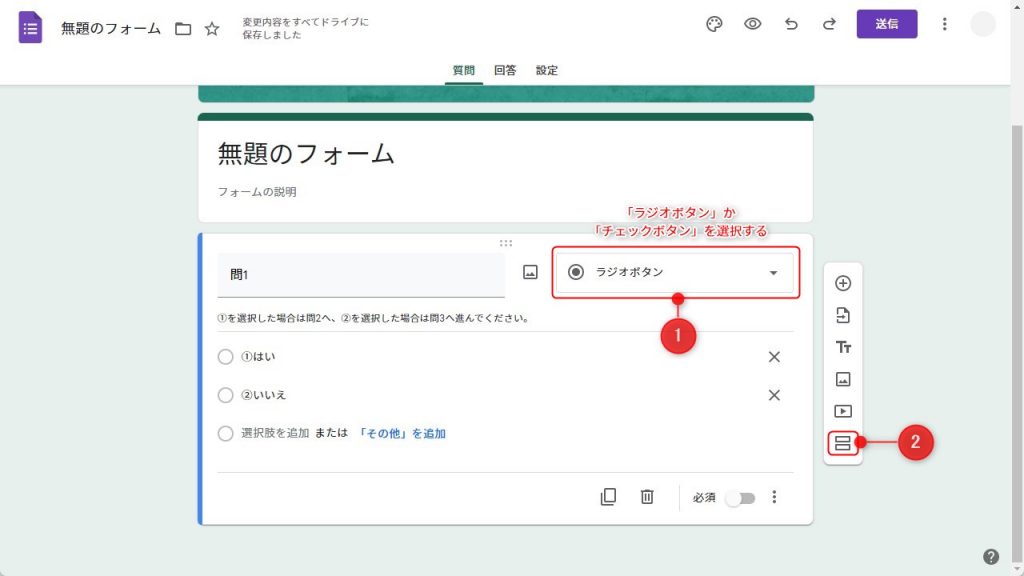Image resolution: width=1024 pixels, height=576 pixels.
Task: Add a new question
Action: (843, 283)
